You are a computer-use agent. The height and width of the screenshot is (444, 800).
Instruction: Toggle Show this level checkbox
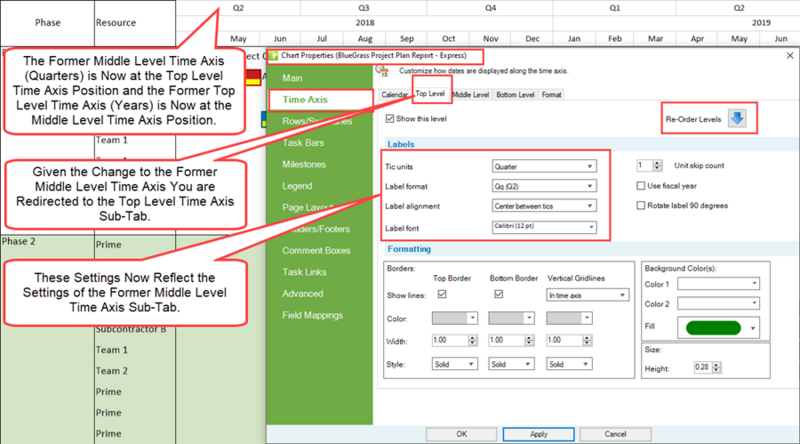(x=390, y=119)
